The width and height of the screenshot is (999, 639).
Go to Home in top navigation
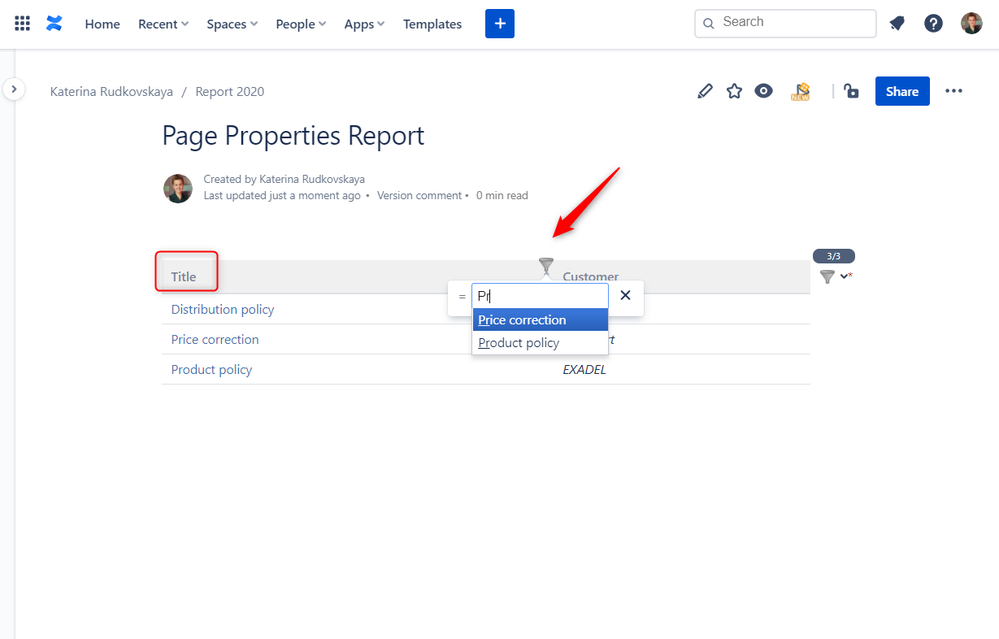[102, 24]
